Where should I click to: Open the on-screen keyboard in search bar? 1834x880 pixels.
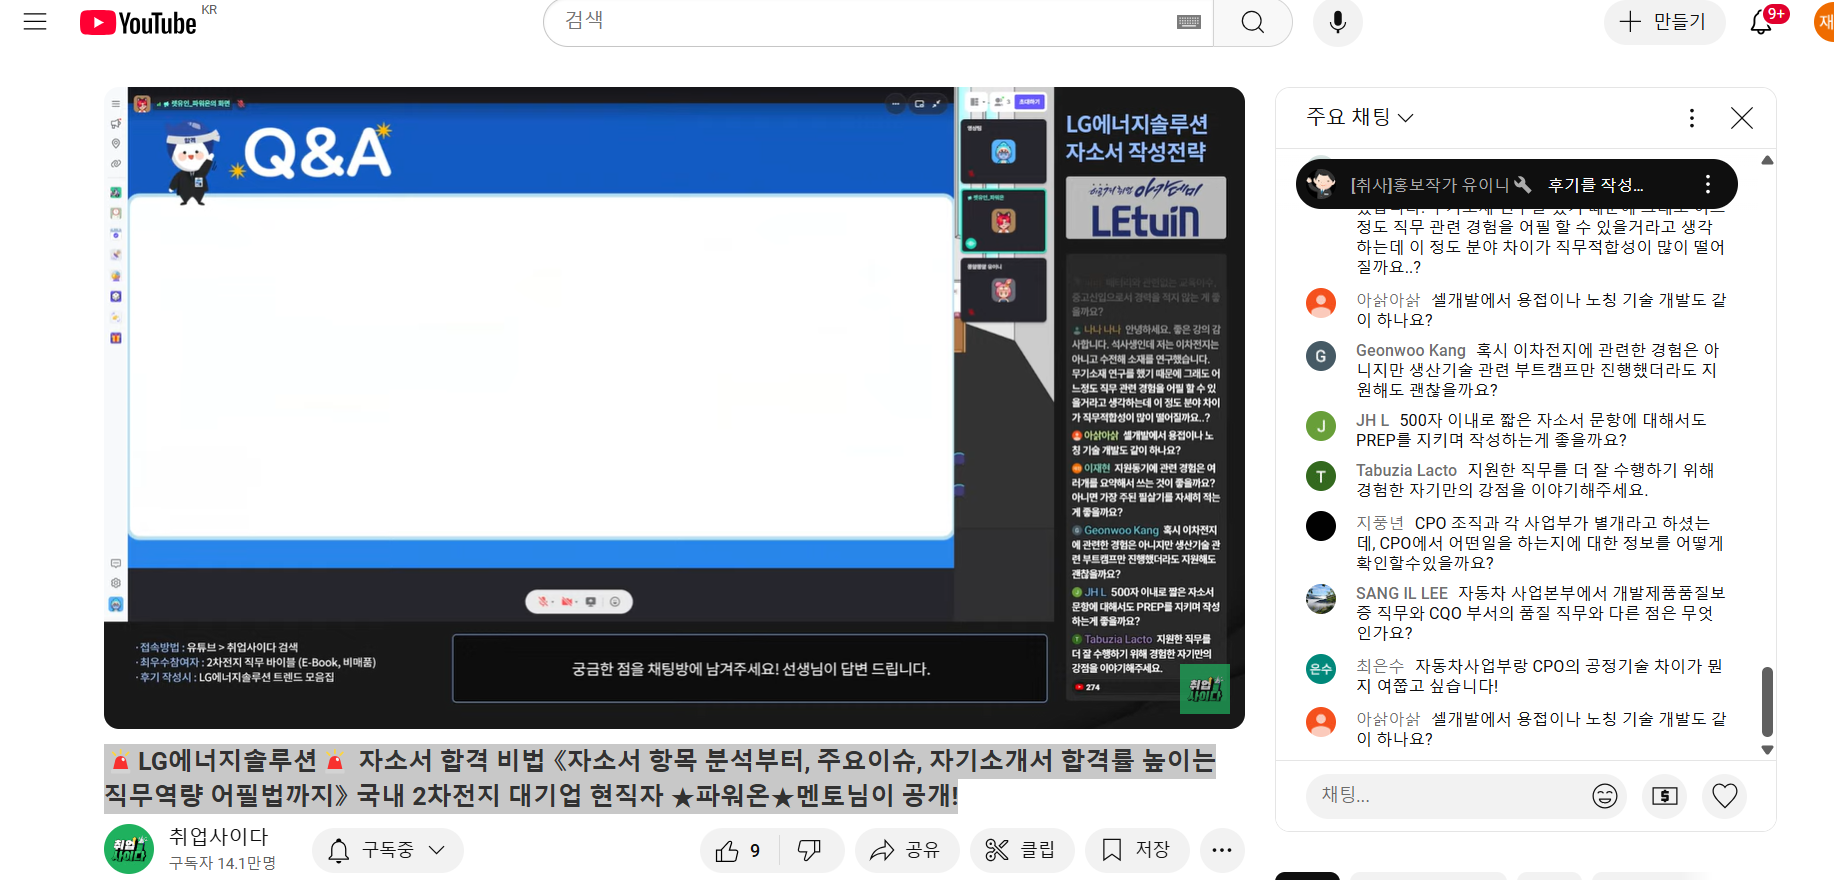tap(1188, 22)
